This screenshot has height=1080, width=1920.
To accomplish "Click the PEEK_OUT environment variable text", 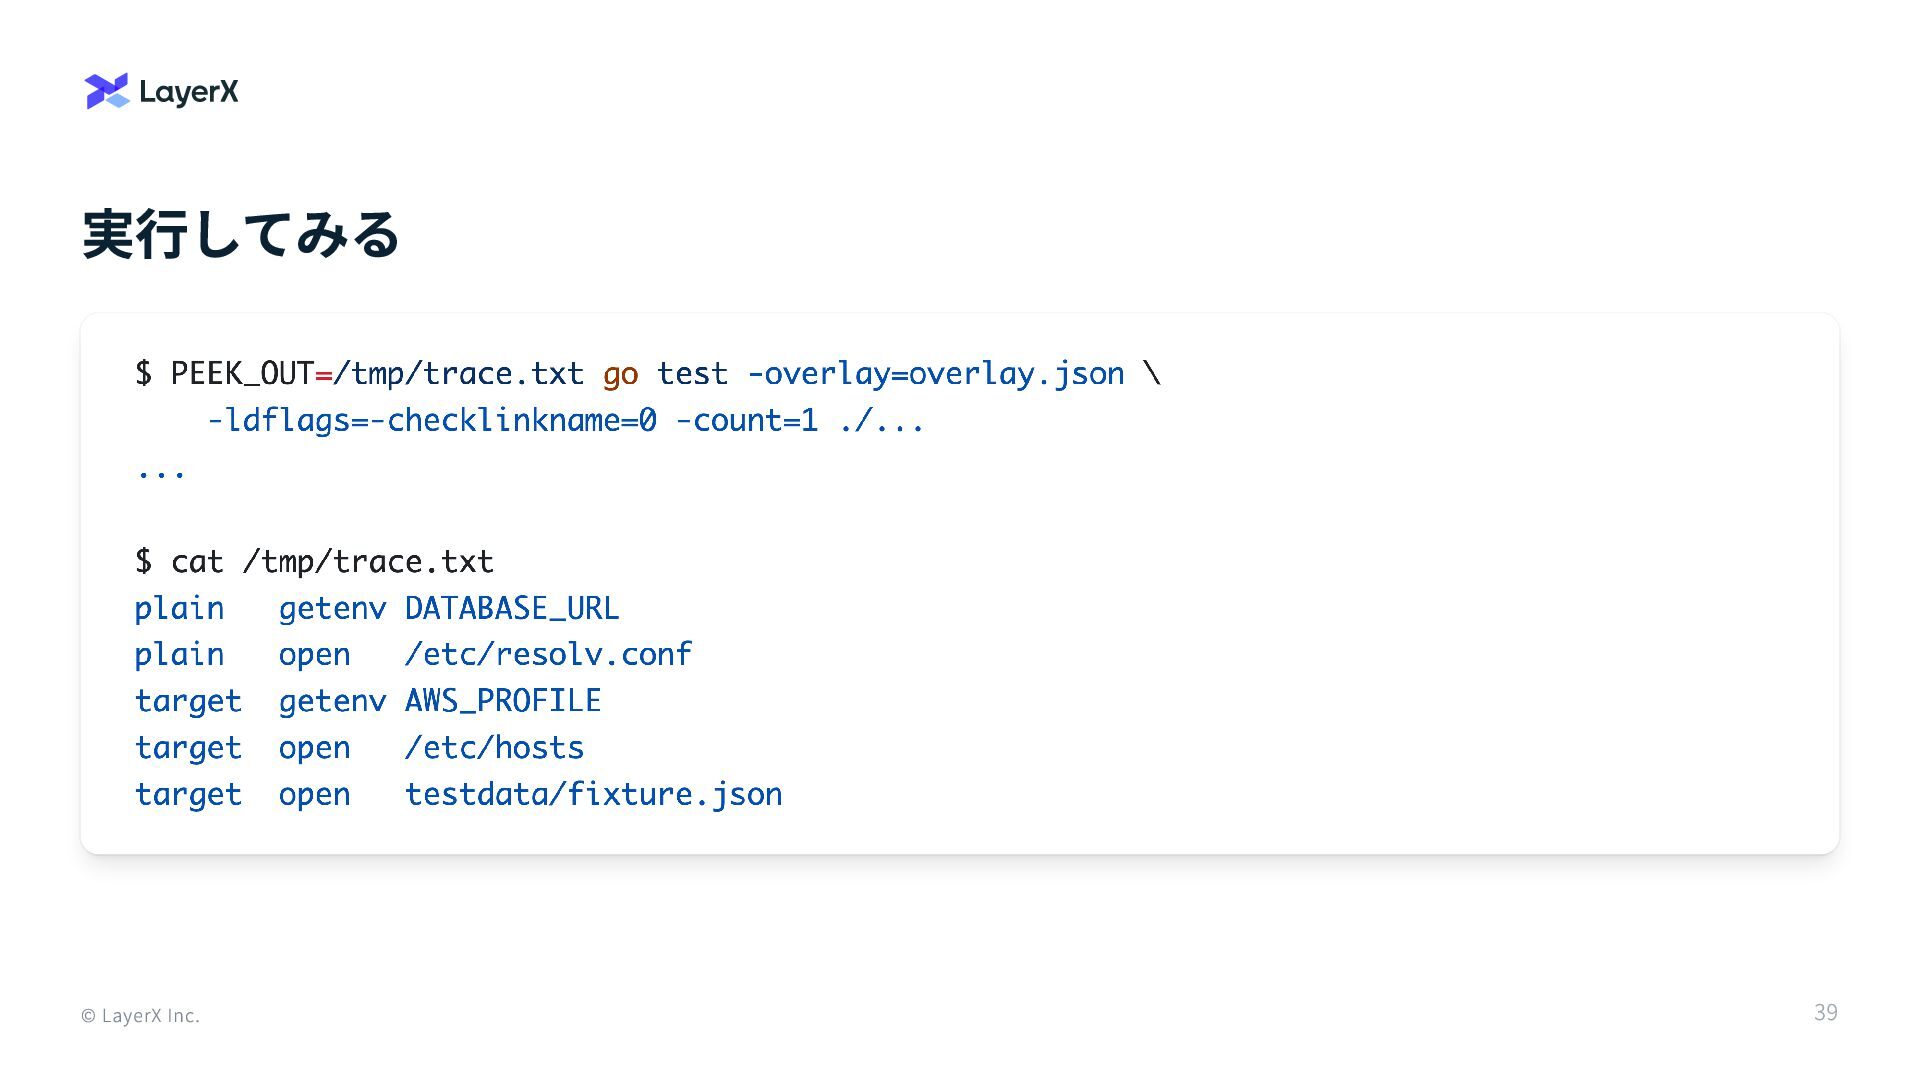I will pos(242,374).
